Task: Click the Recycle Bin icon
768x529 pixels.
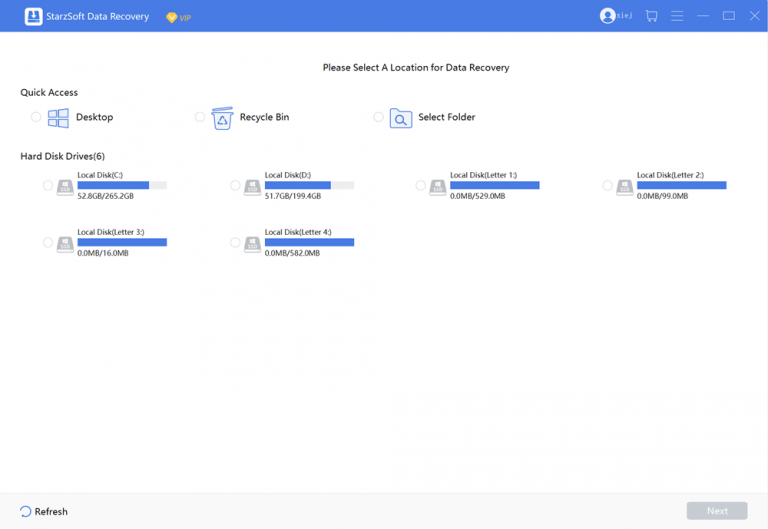Action: click(x=222, y=117)
